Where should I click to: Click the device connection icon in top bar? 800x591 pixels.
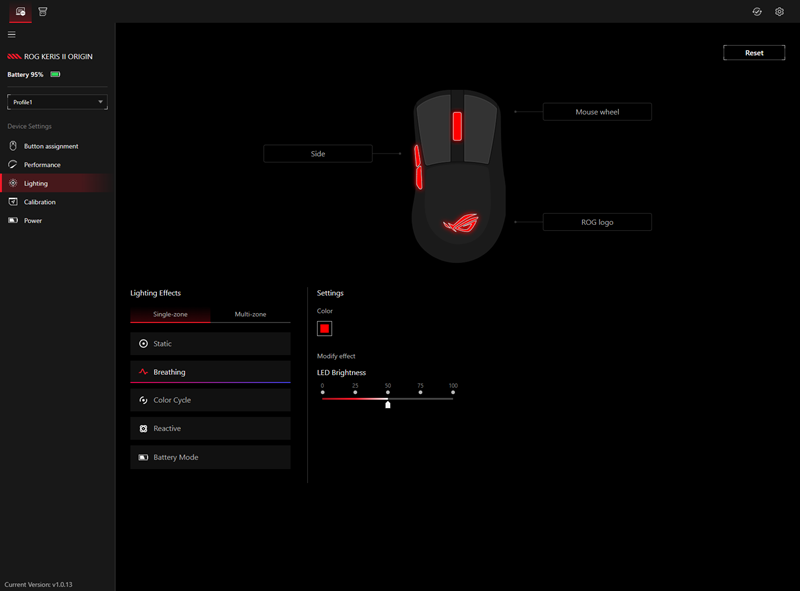point(20,11)
